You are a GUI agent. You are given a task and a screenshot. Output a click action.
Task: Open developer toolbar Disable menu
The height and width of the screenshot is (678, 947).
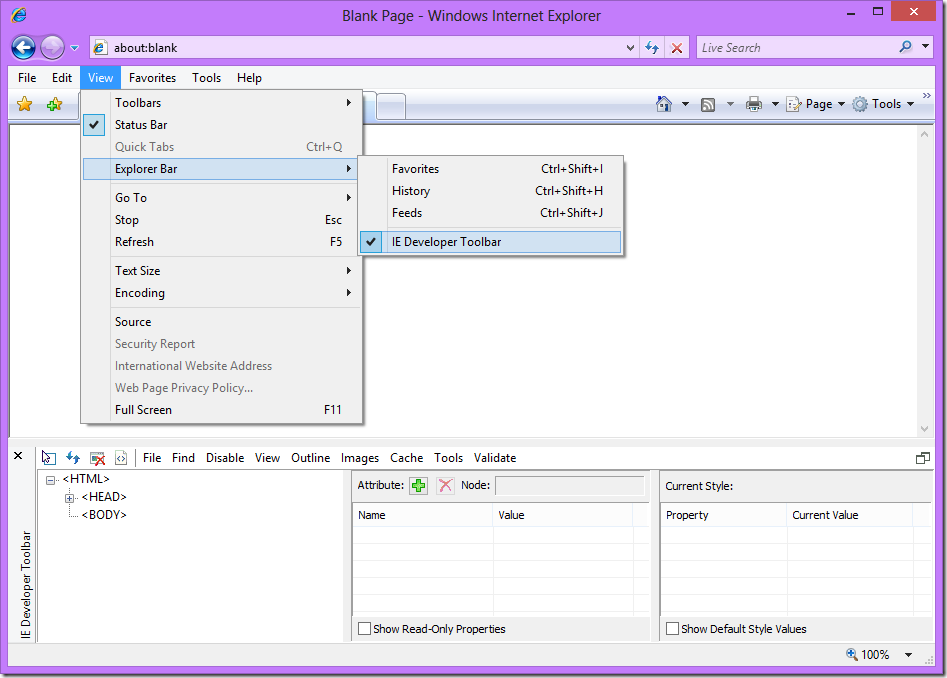point(225,458)
